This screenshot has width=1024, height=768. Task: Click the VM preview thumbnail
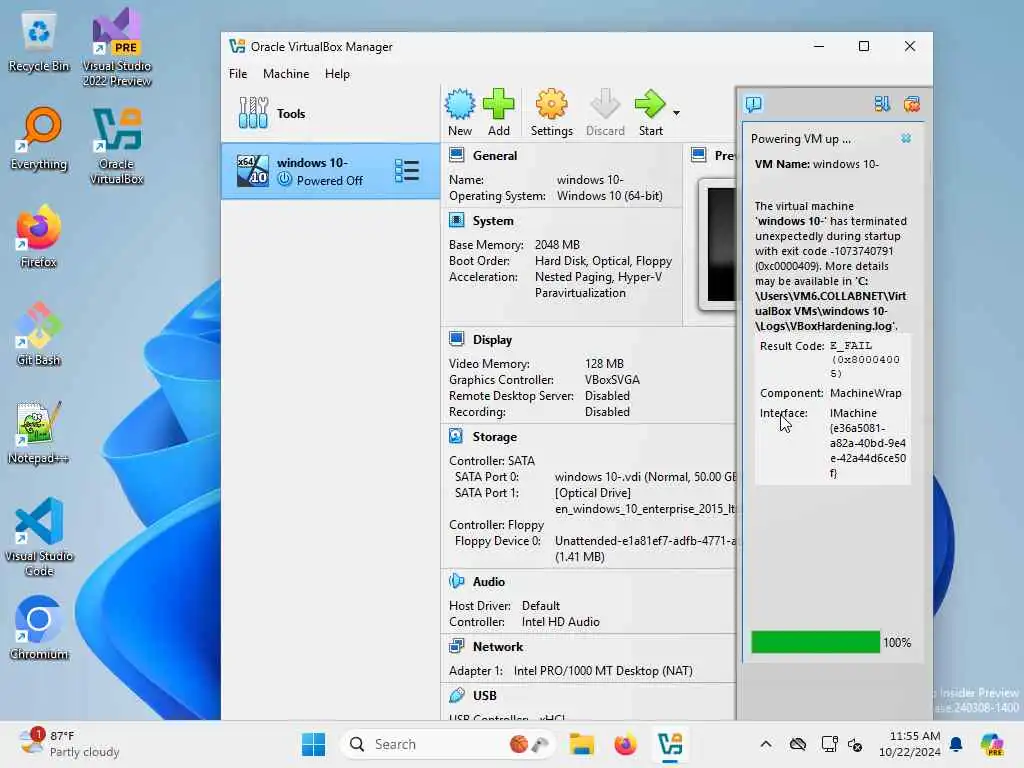[718, 245]
